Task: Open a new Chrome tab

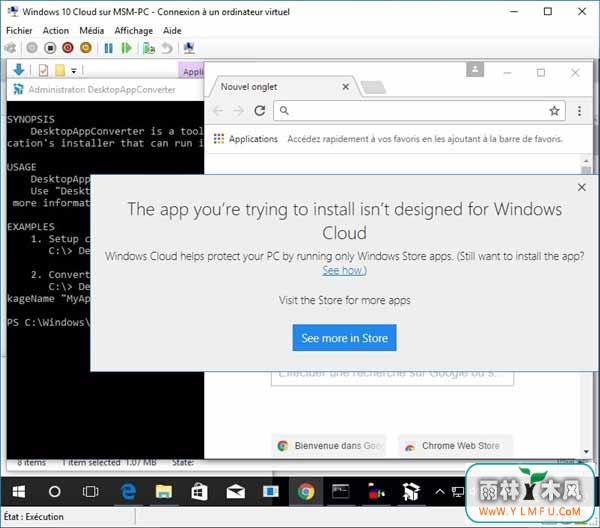Action: click(373, 87)
